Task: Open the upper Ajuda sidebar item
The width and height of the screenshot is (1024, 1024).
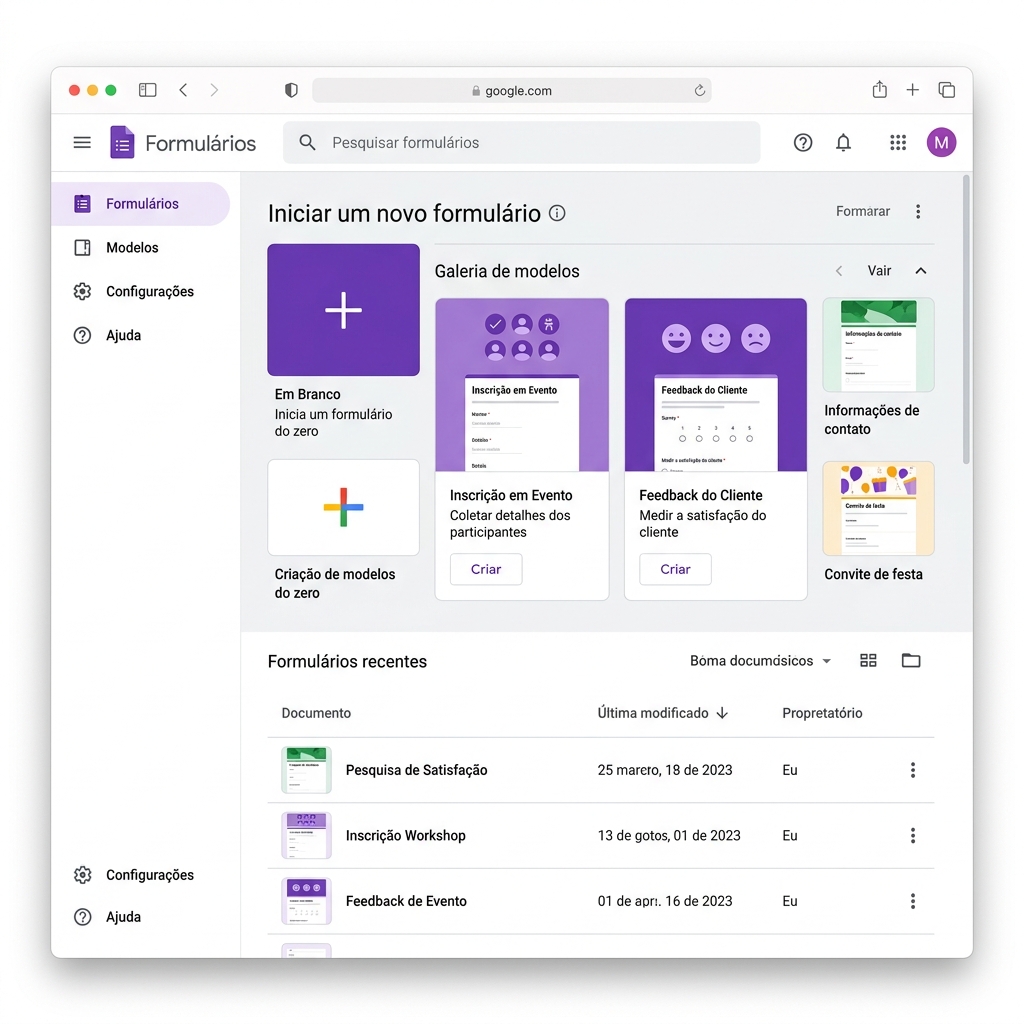Action: tap(108, 335)
